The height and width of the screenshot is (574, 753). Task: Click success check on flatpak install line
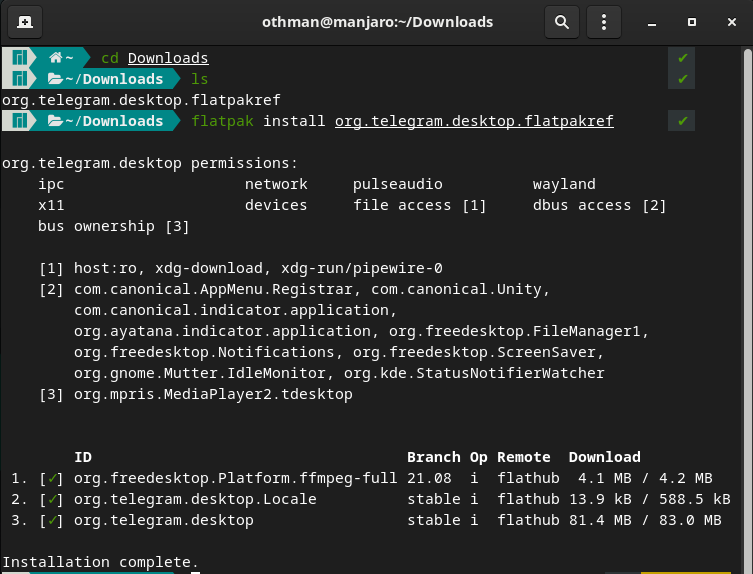tap(682, 121)
